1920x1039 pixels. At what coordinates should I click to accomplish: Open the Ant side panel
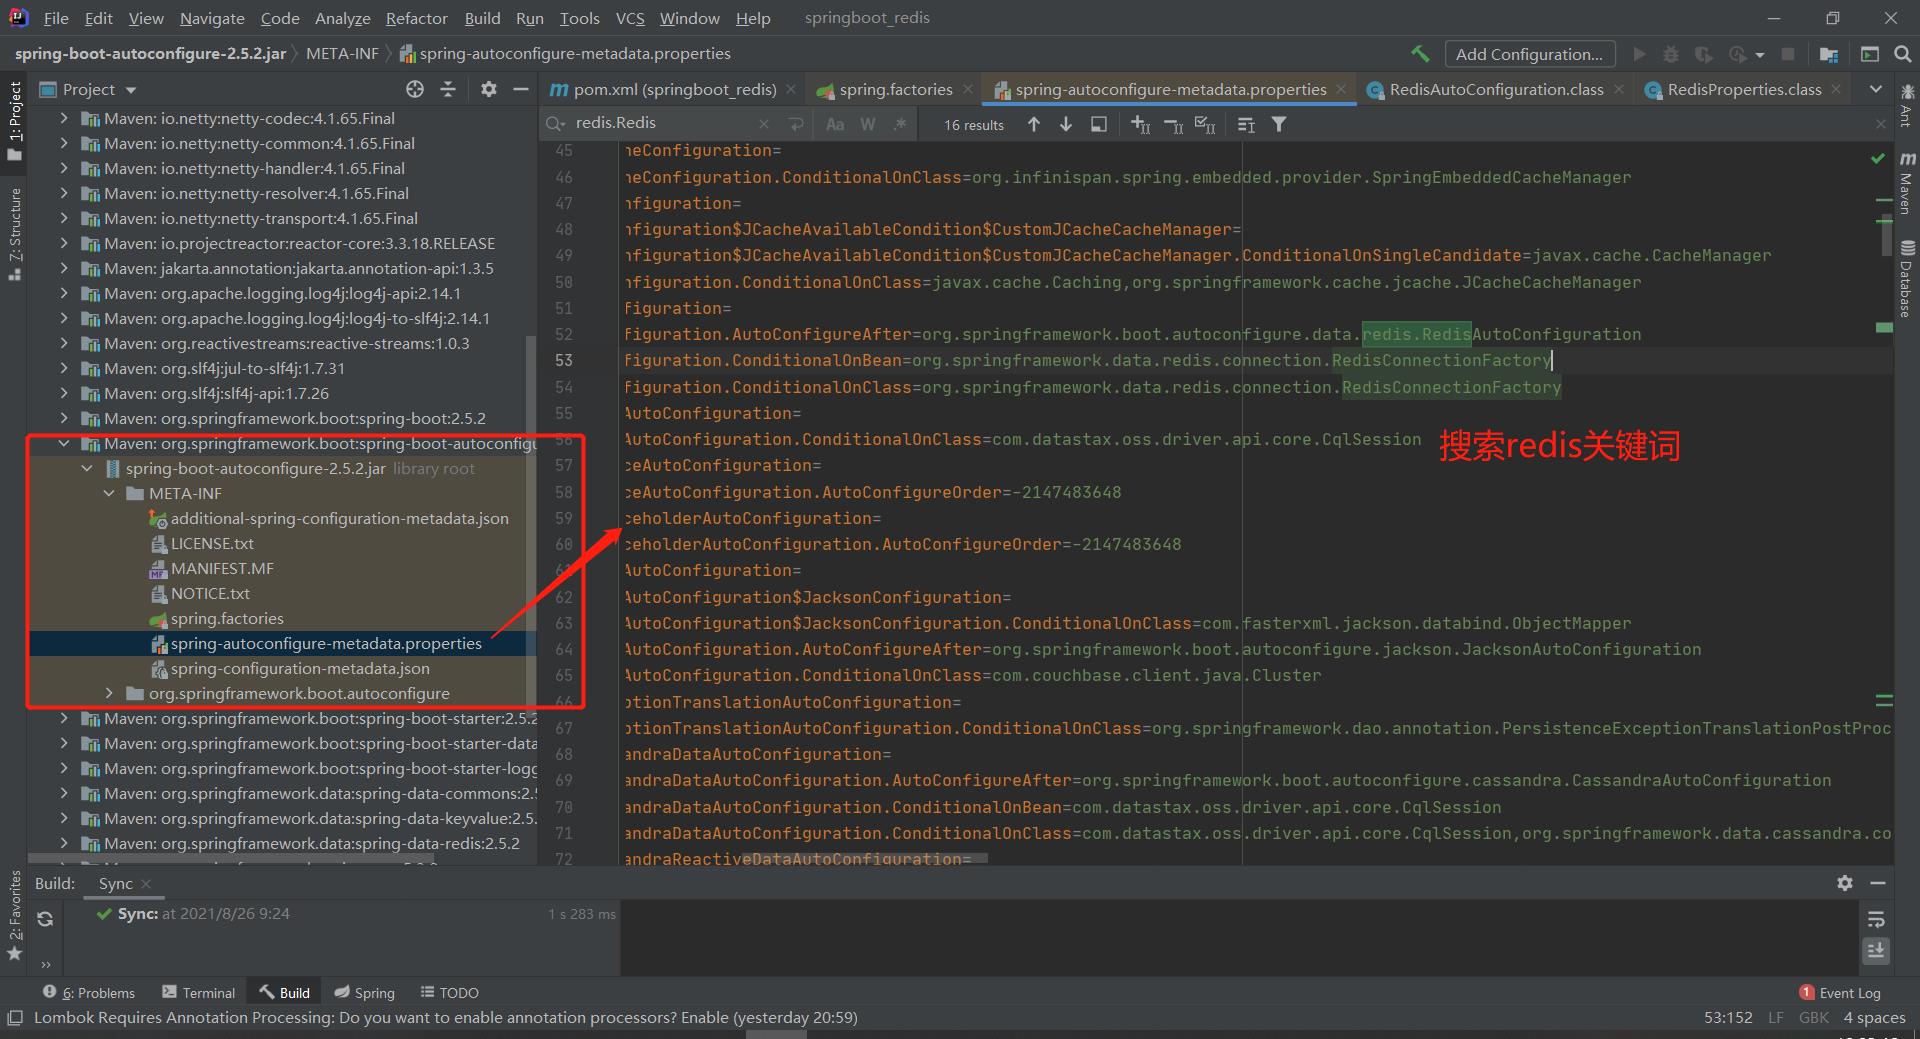click(1907, 106)
